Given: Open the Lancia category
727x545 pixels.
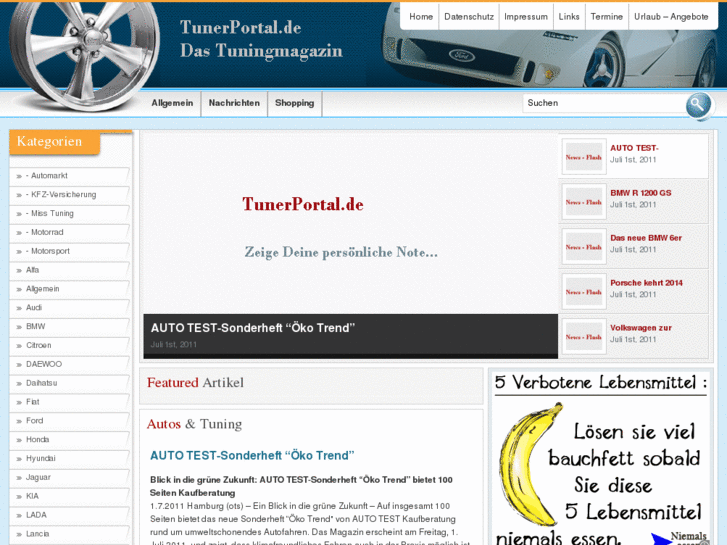Looking at the screenshot, I should [38, 534].
